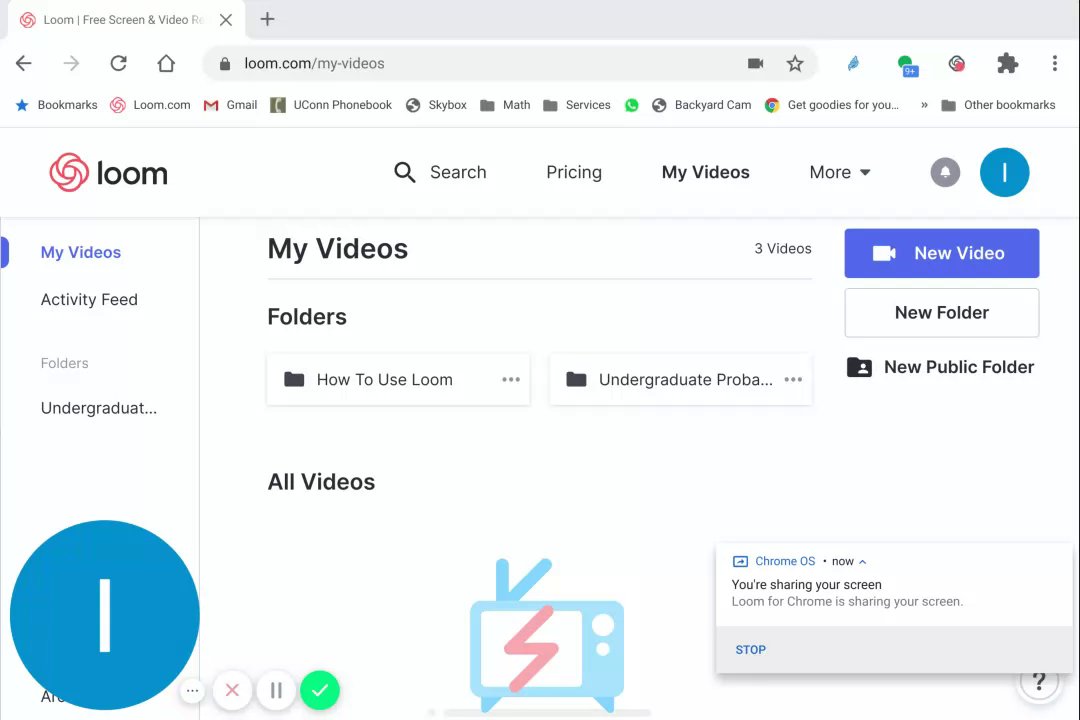Go to Pricing in the header
Image resolution: width=1080 pixels, height=720 pixels.
(574, 172)
